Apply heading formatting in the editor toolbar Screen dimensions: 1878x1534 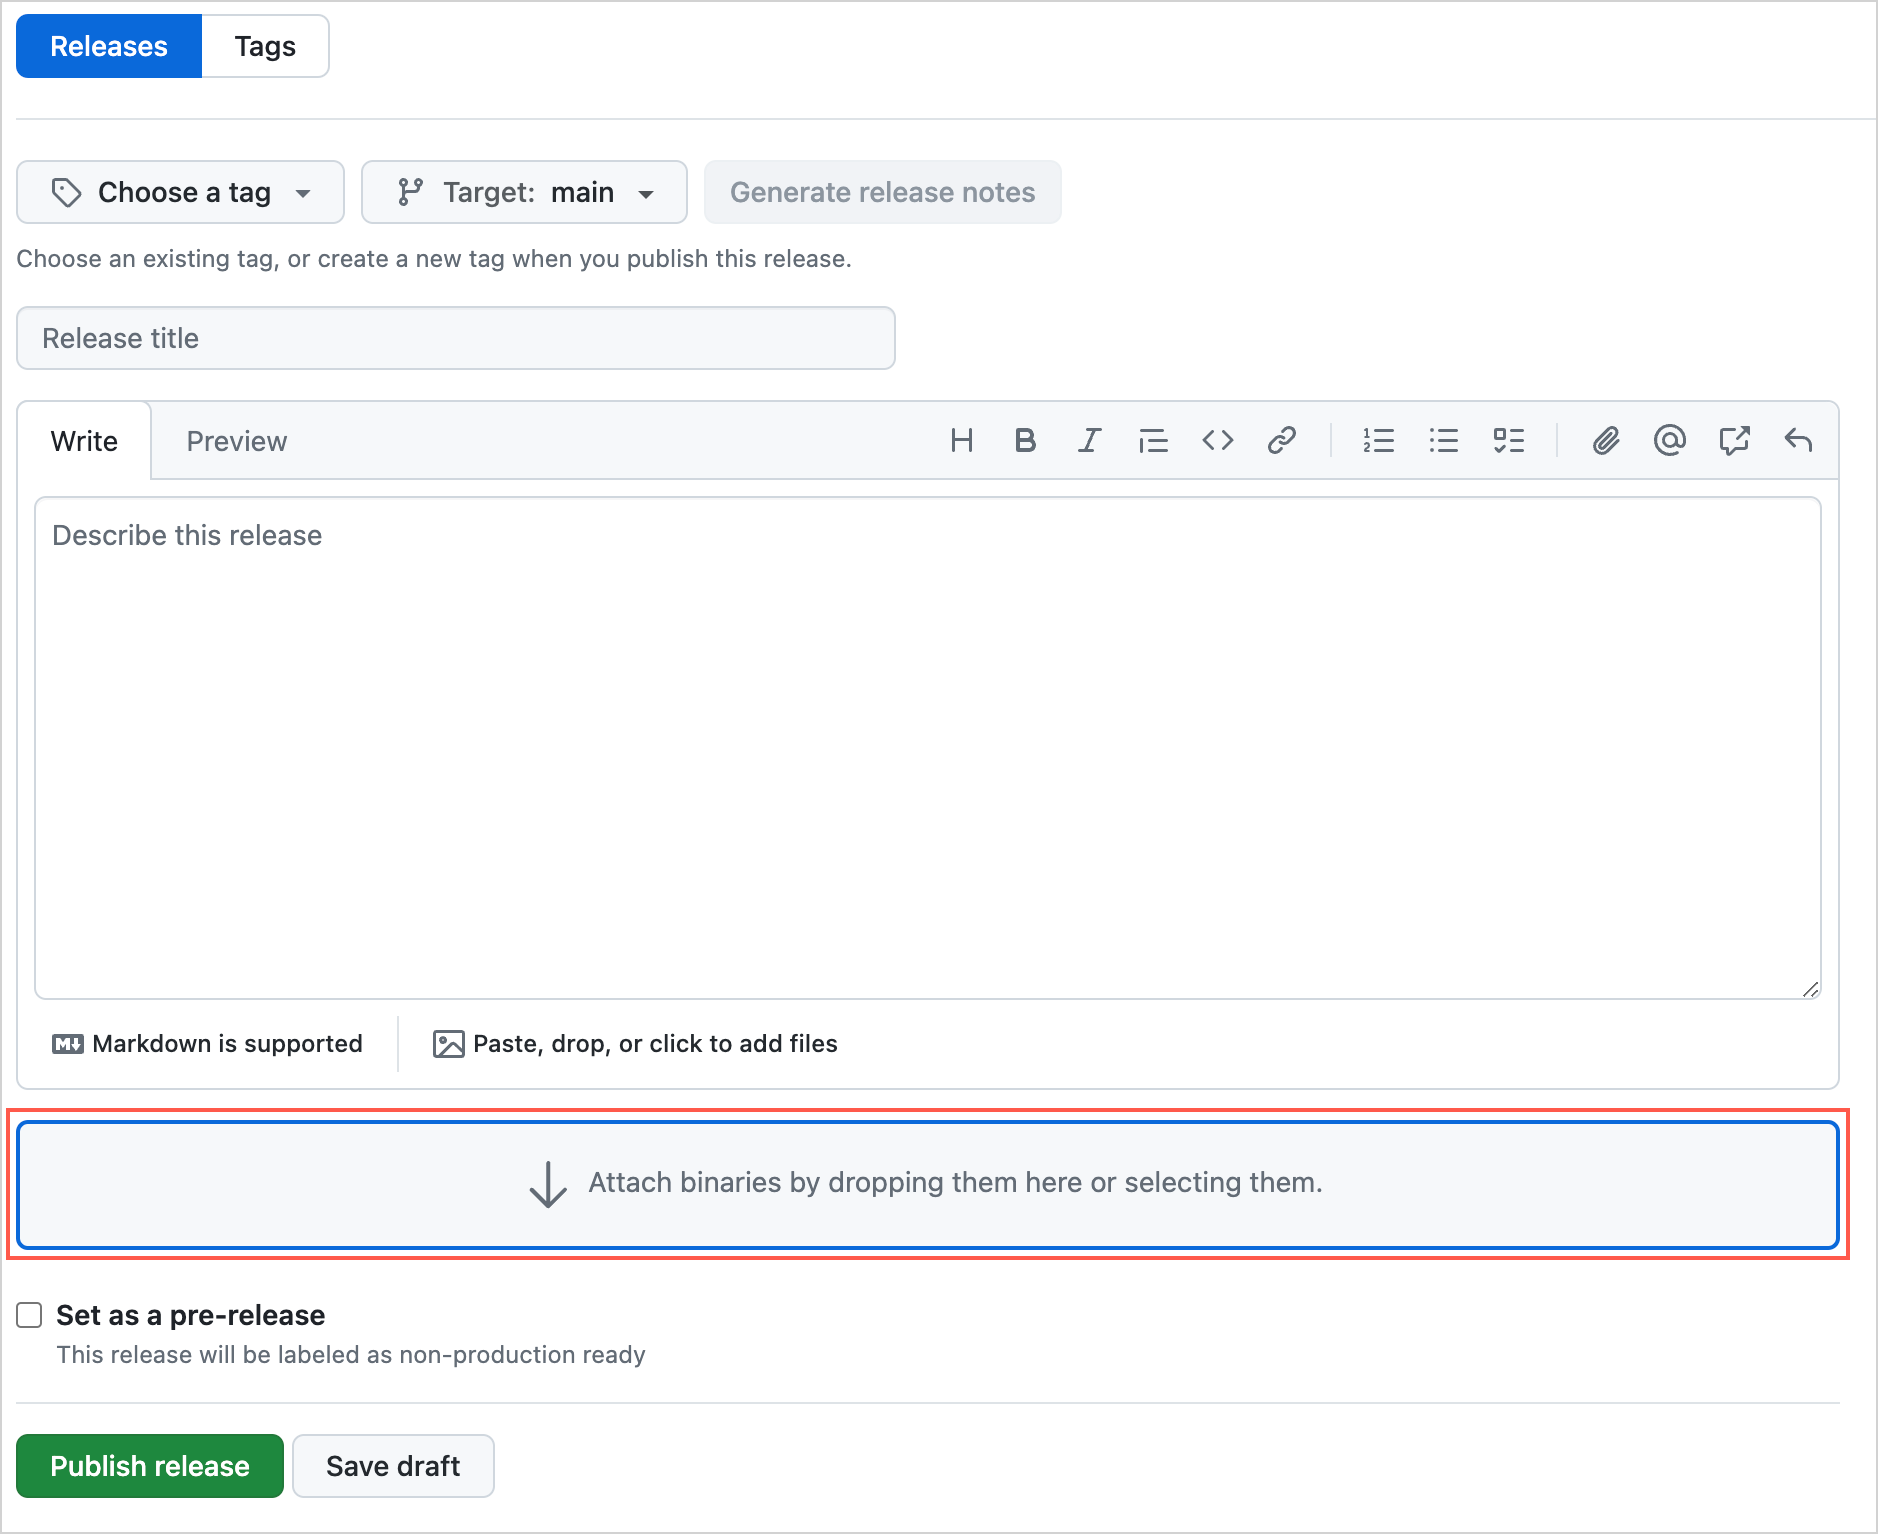tap(962, 440)
